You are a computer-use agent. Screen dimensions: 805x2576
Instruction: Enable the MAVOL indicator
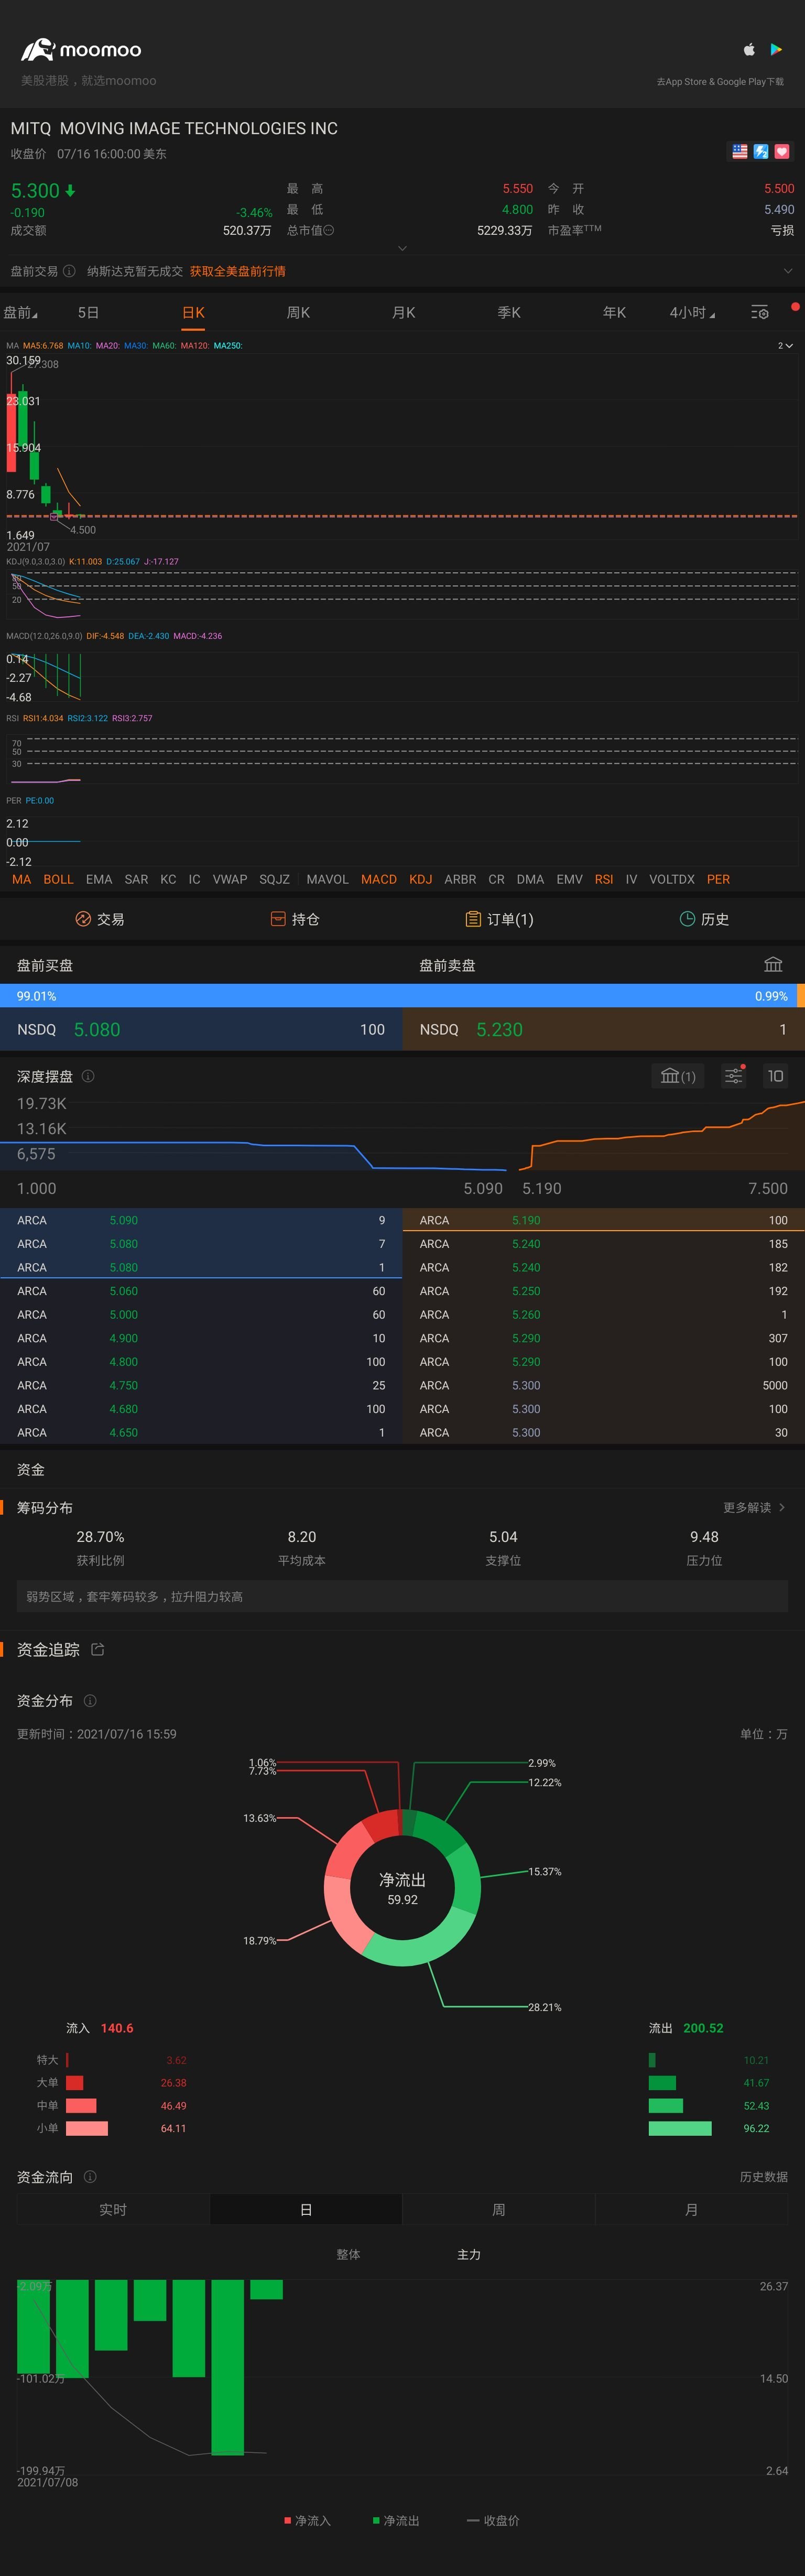tap(327, 879)
